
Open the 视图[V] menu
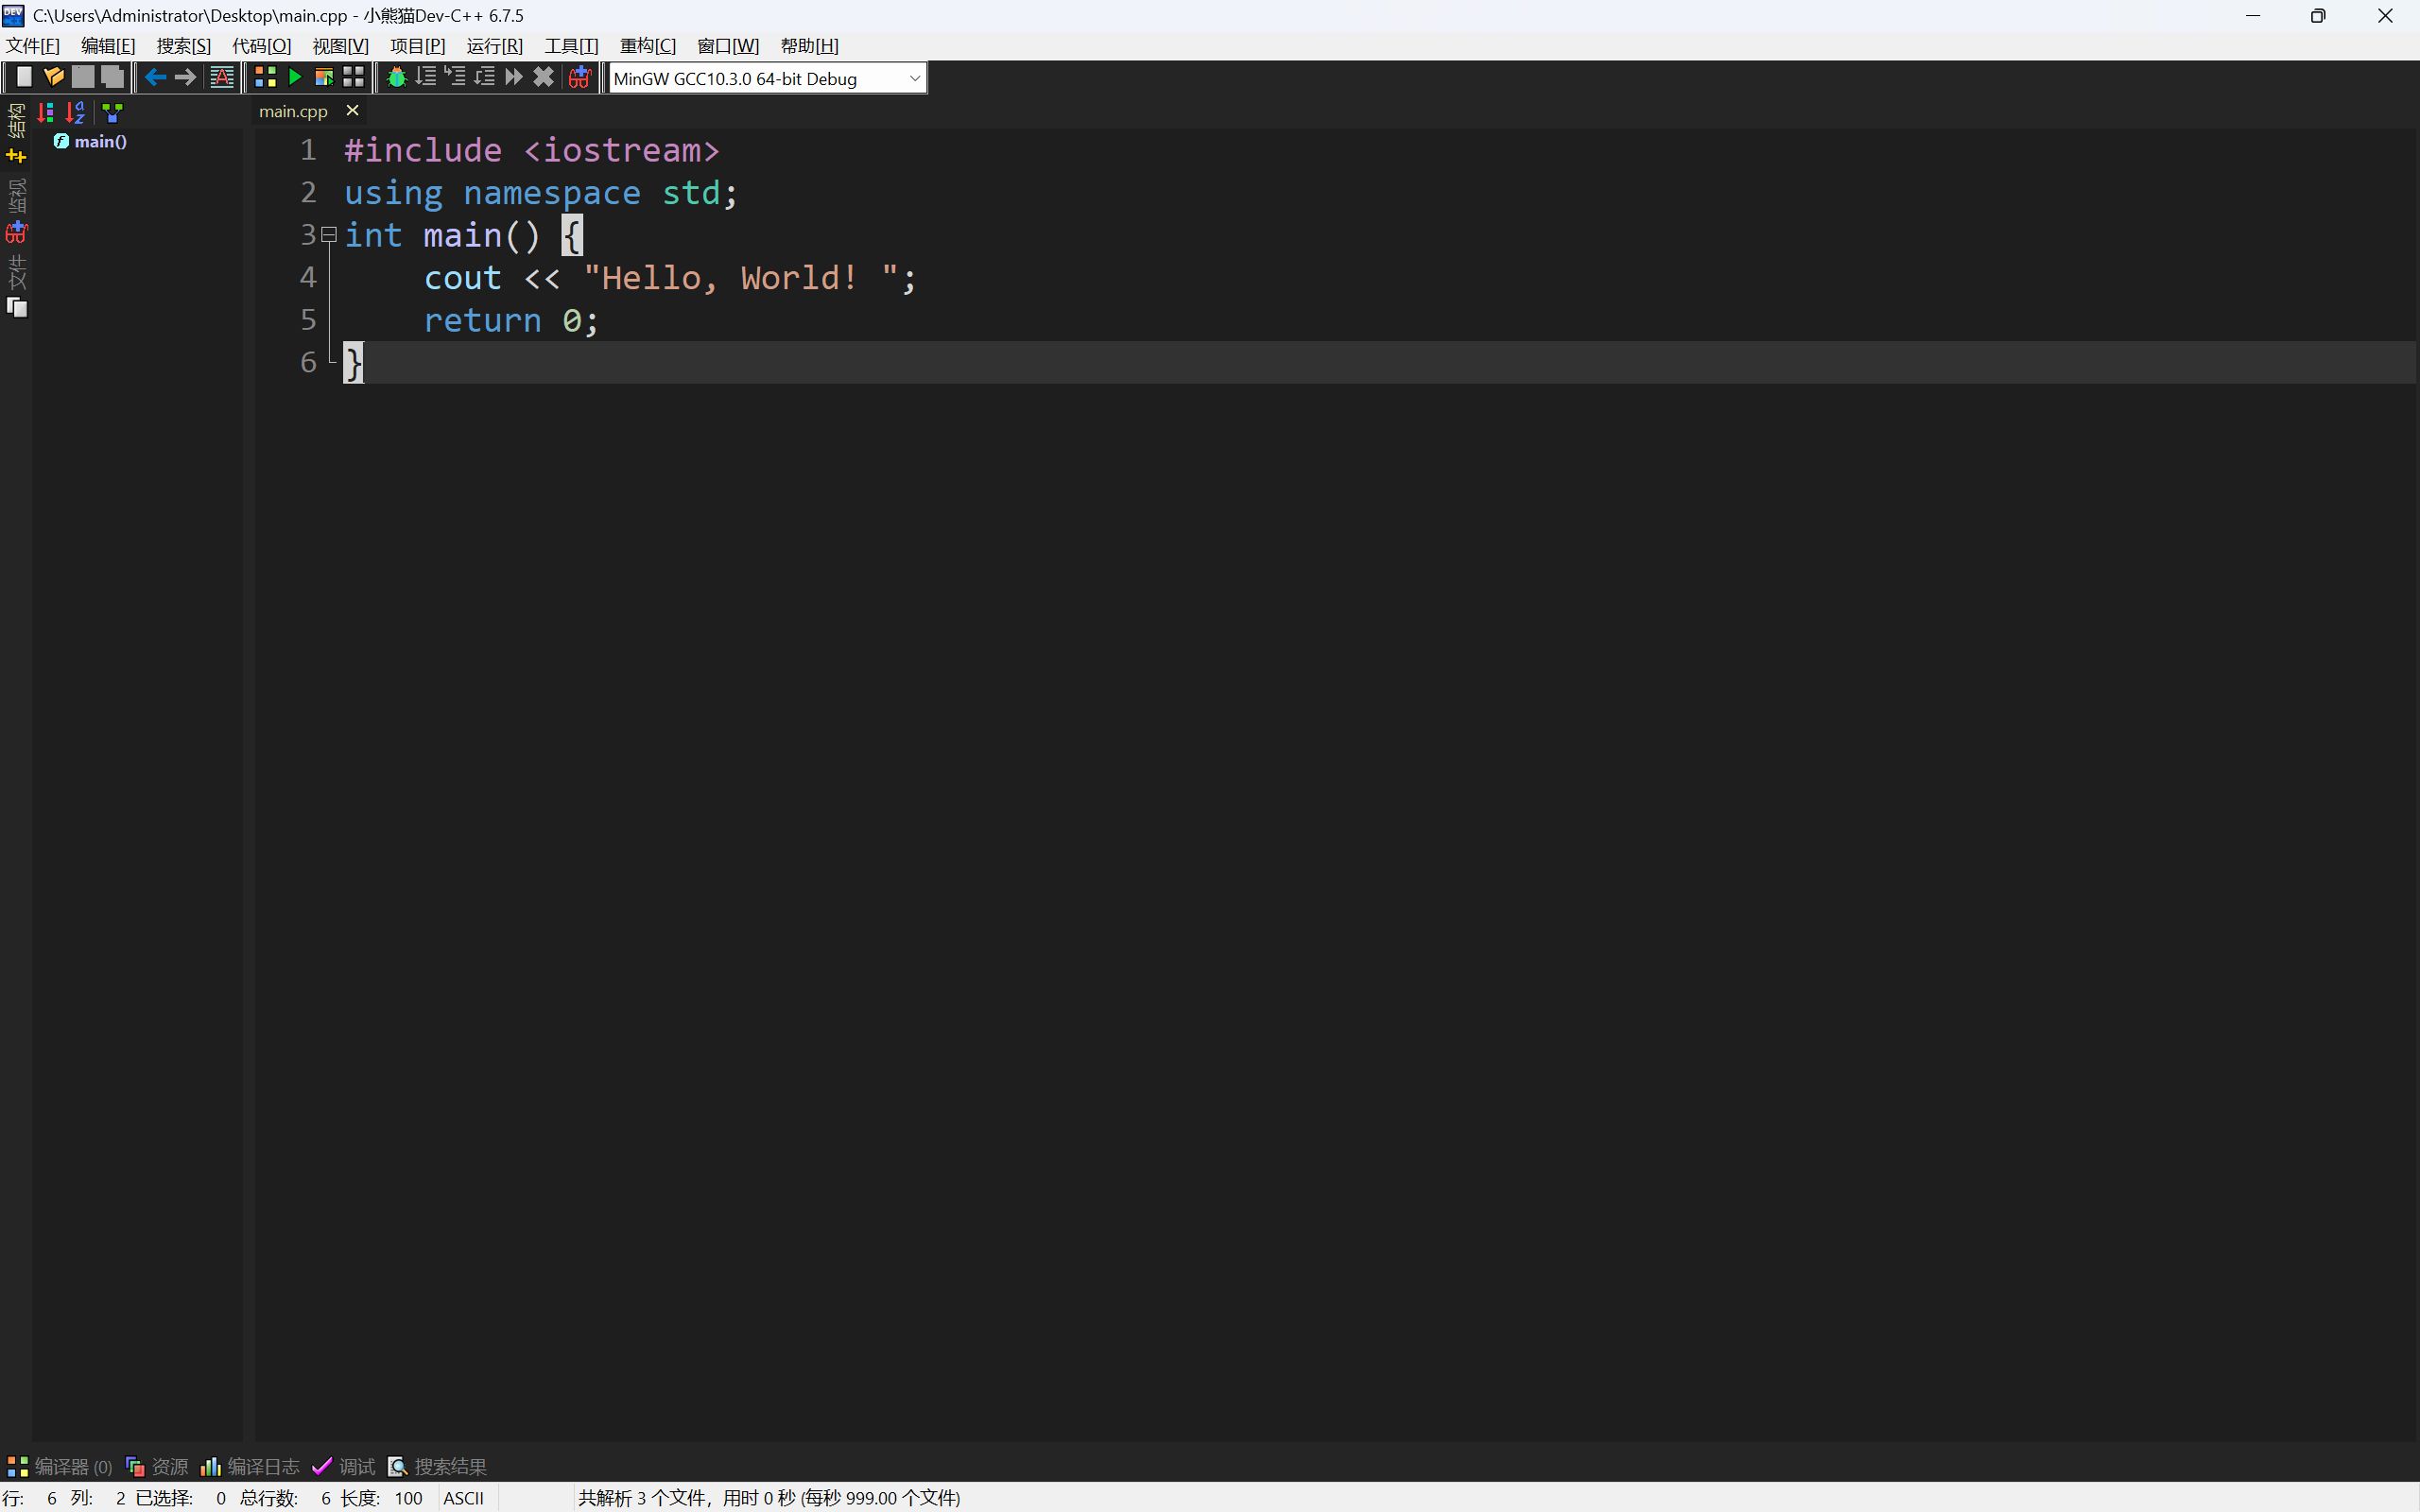coord(341,46)
